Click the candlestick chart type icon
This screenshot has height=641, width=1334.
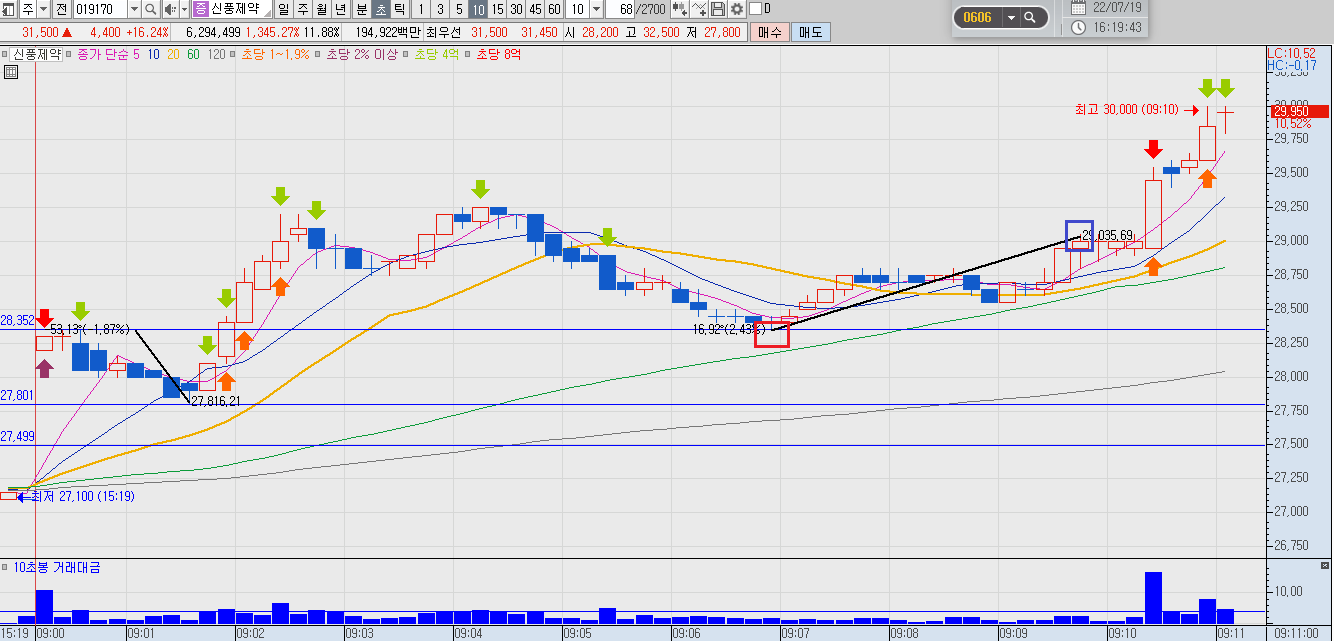tap(680, 9)
